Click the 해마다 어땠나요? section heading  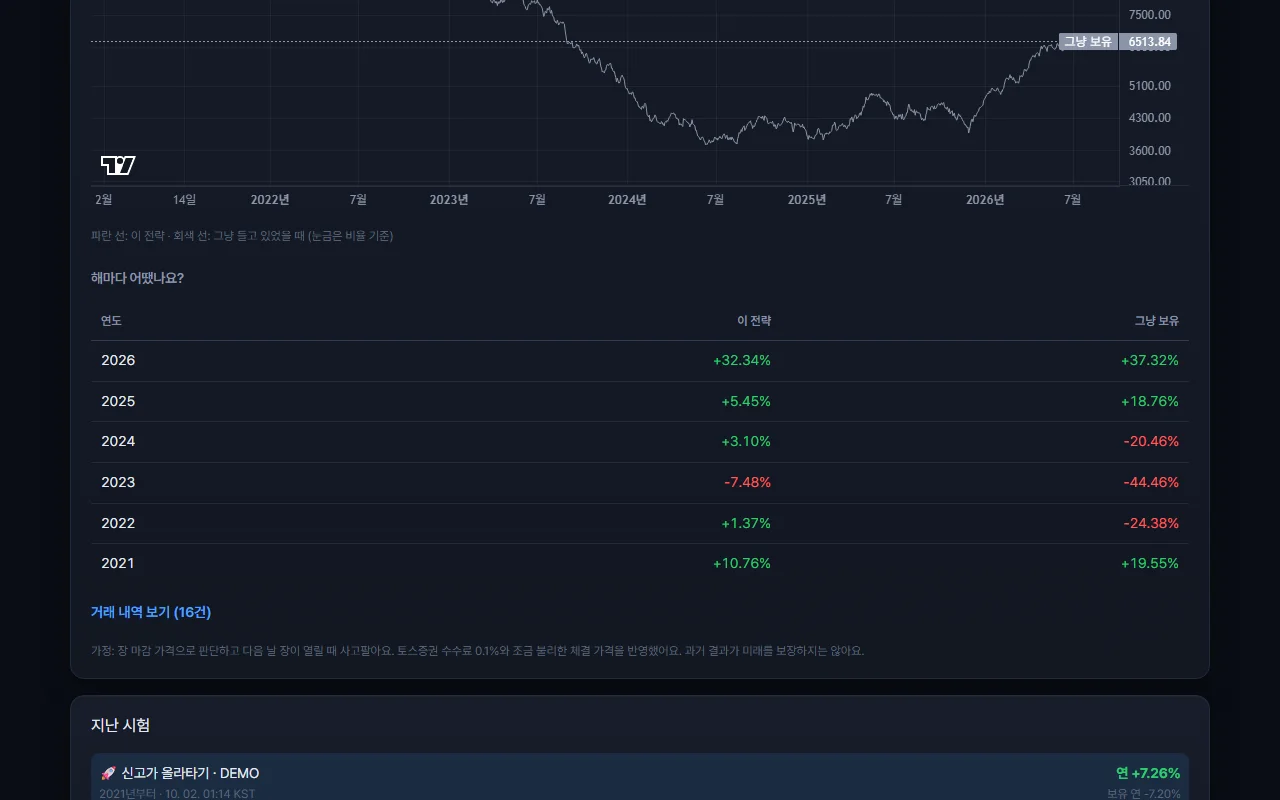click(x=137, y=278)
